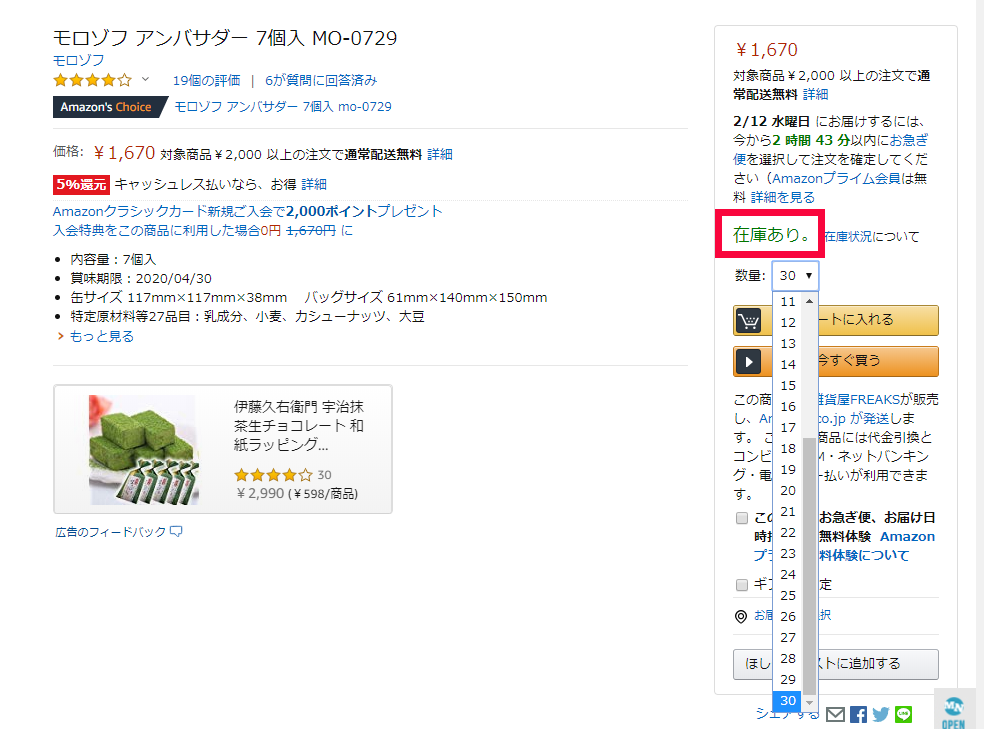This screenshot has width=984, height=729.
Task: Expand もっと見る for more product details
Action: [x=100, y=336]
